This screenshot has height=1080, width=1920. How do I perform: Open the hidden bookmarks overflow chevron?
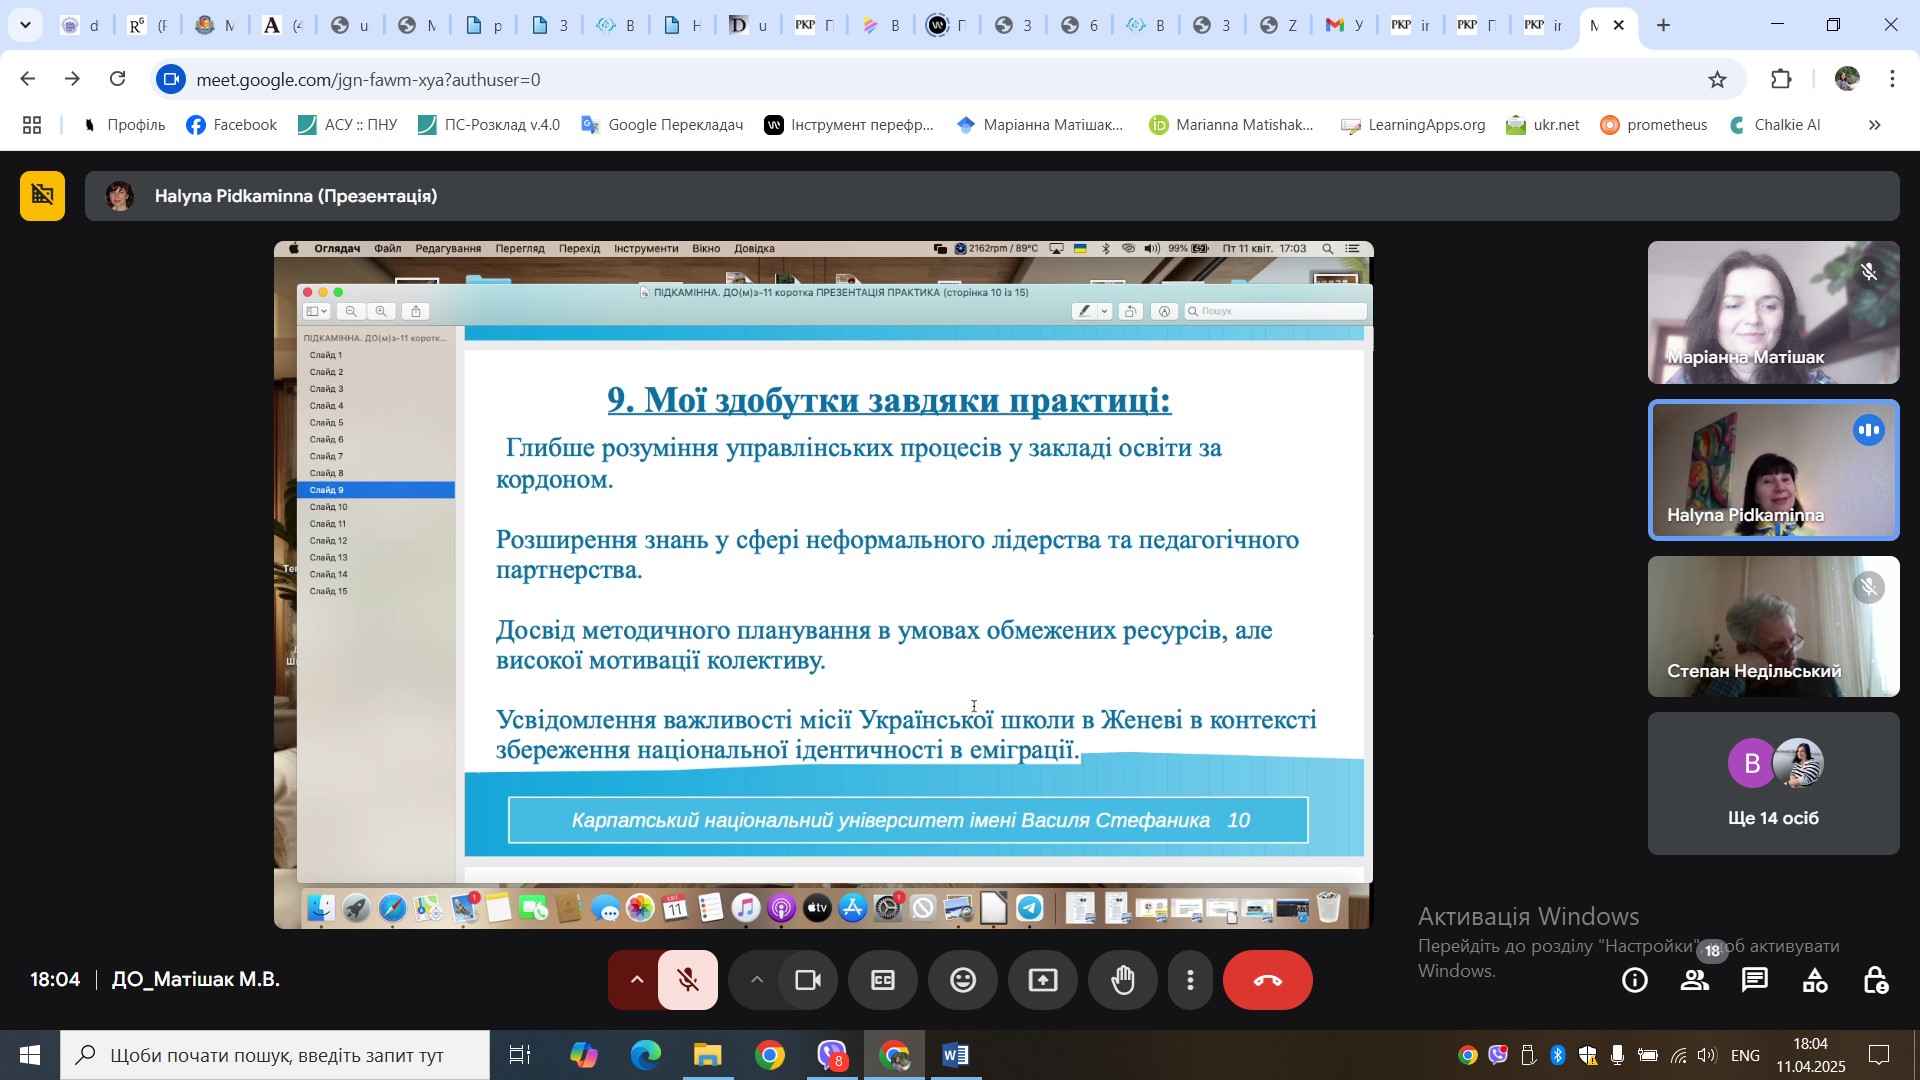click(1875, 125)
